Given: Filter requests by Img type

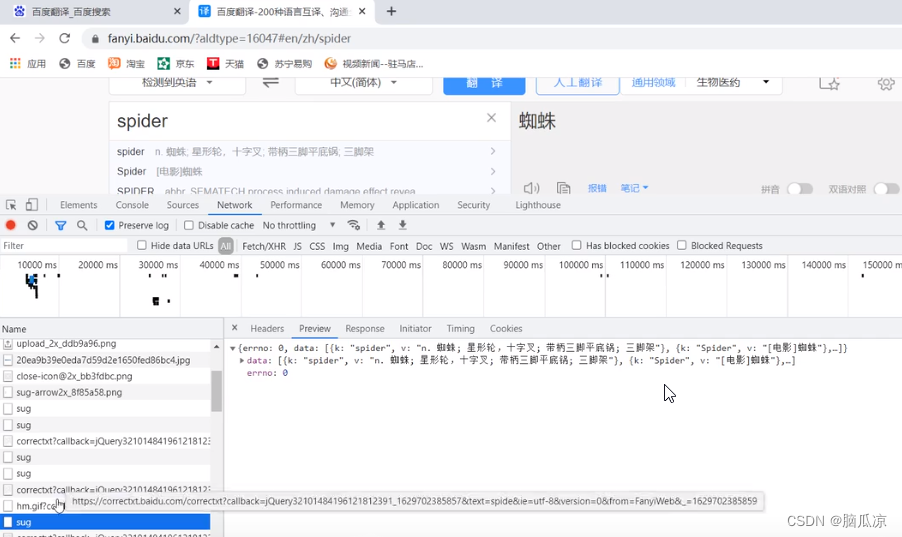Looking at the screenshot, I should click(x=341, y=246).
